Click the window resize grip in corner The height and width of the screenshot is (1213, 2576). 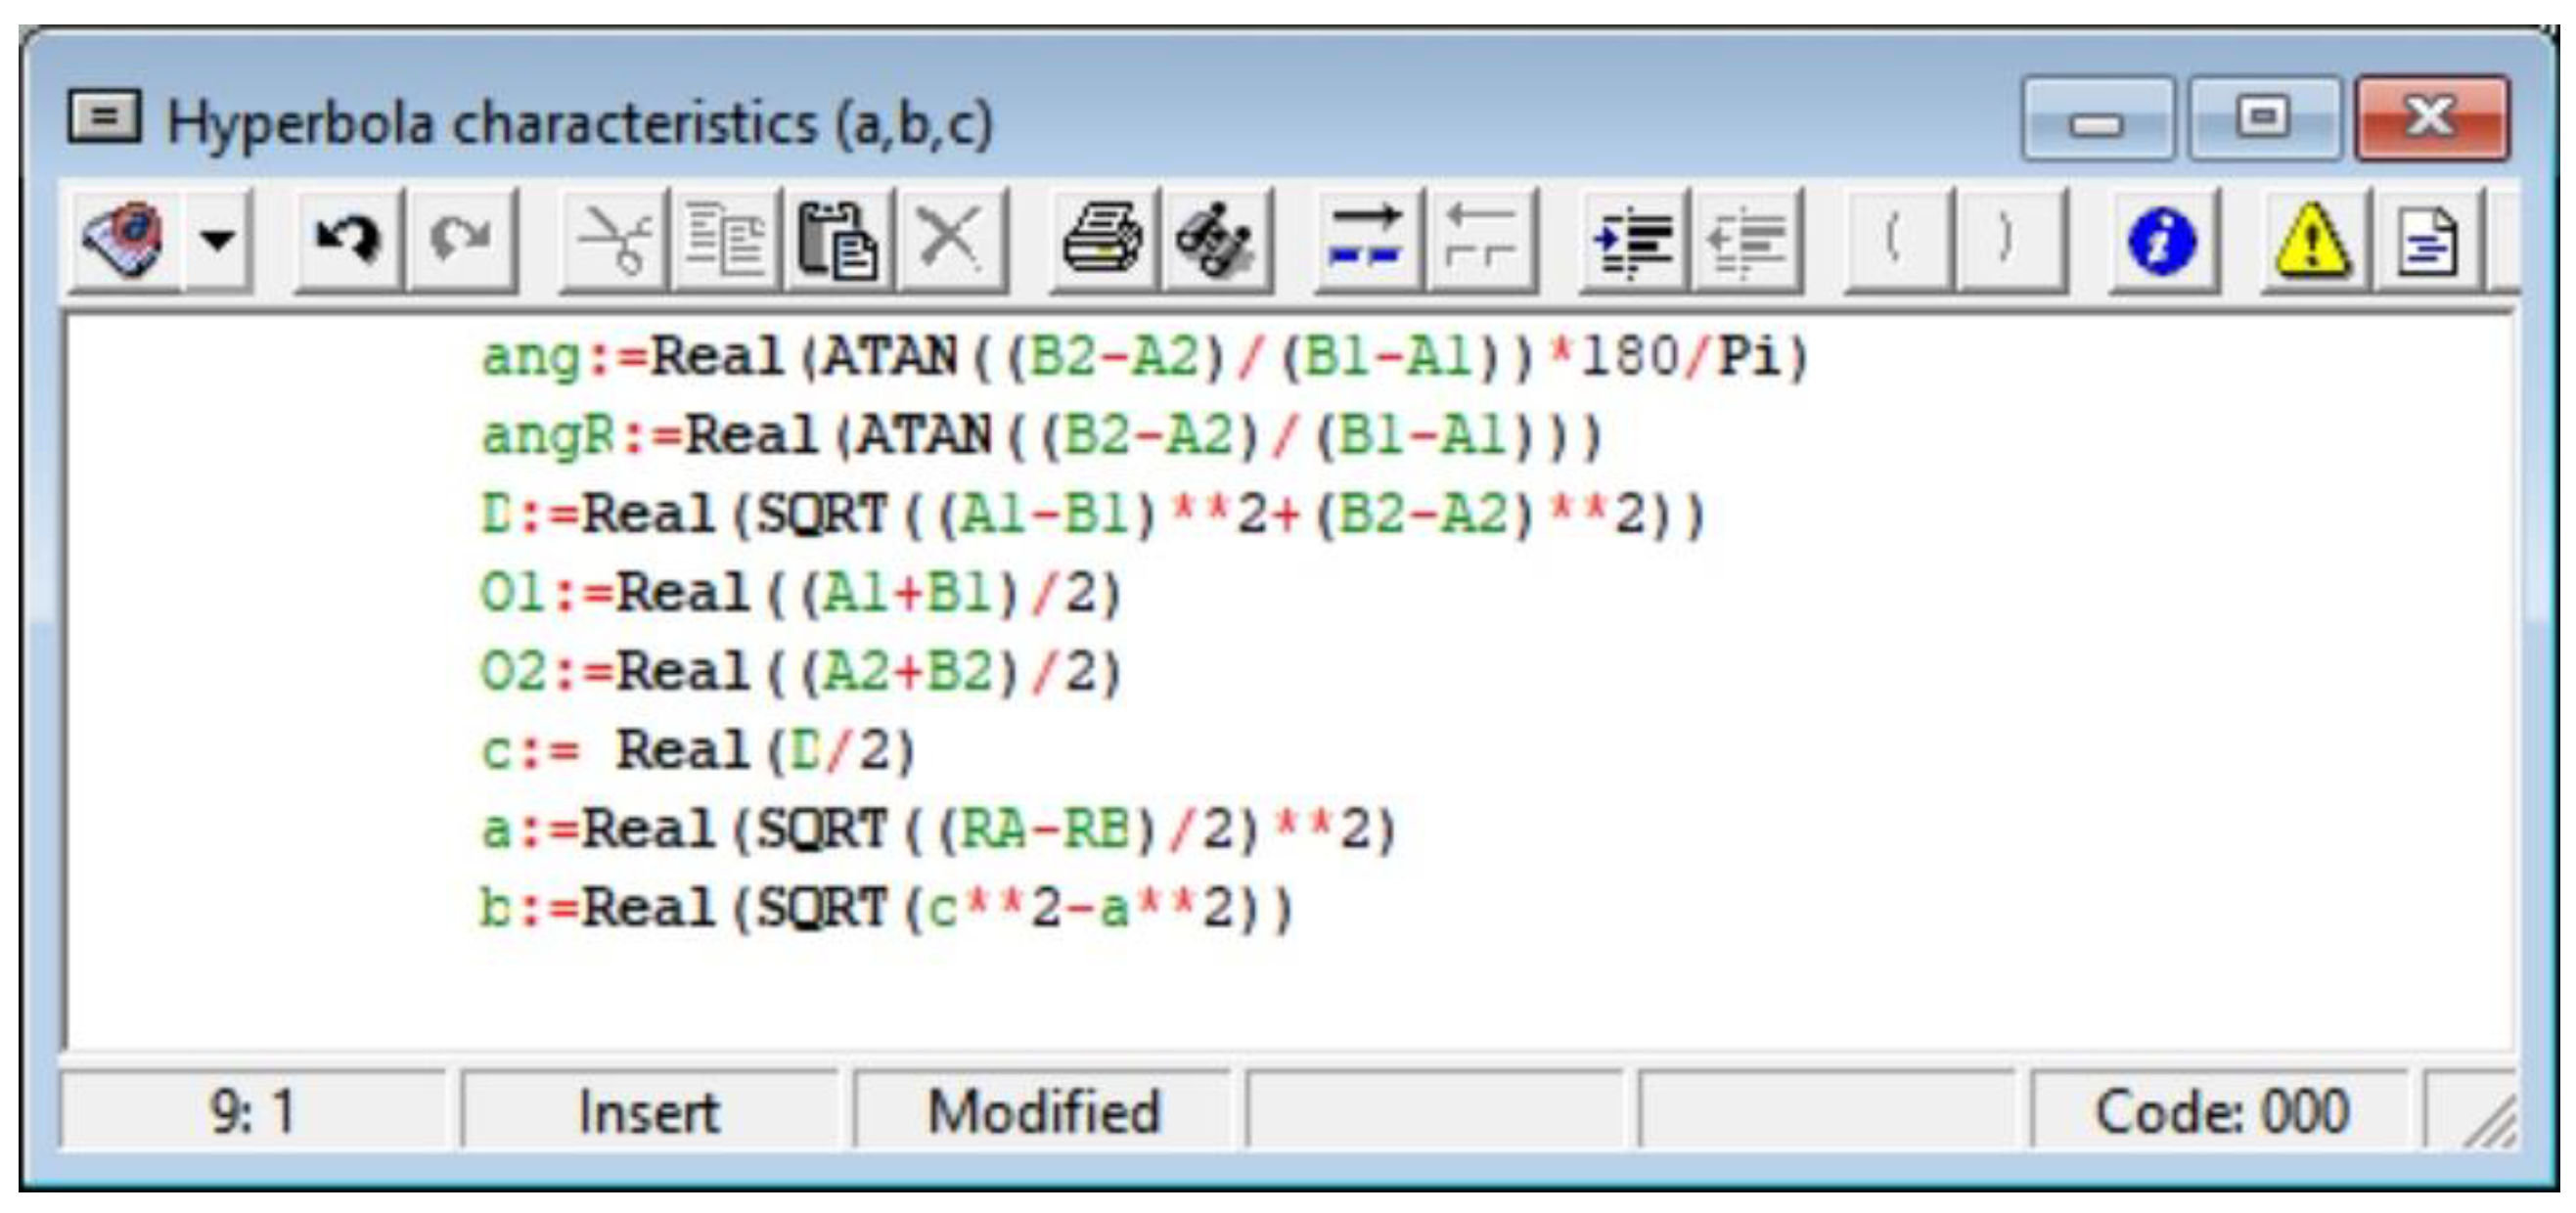click(x=2488, y=1120)
